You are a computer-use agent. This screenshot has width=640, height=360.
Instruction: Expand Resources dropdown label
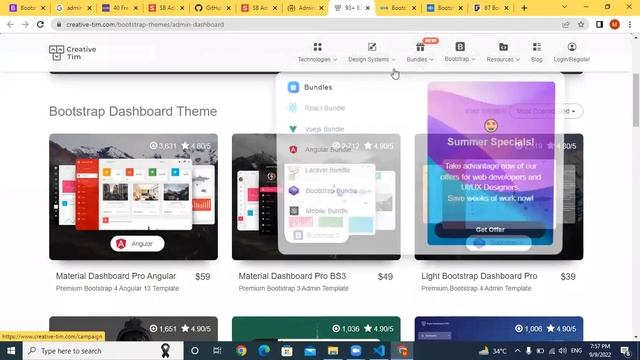click(x=503, y=60)
